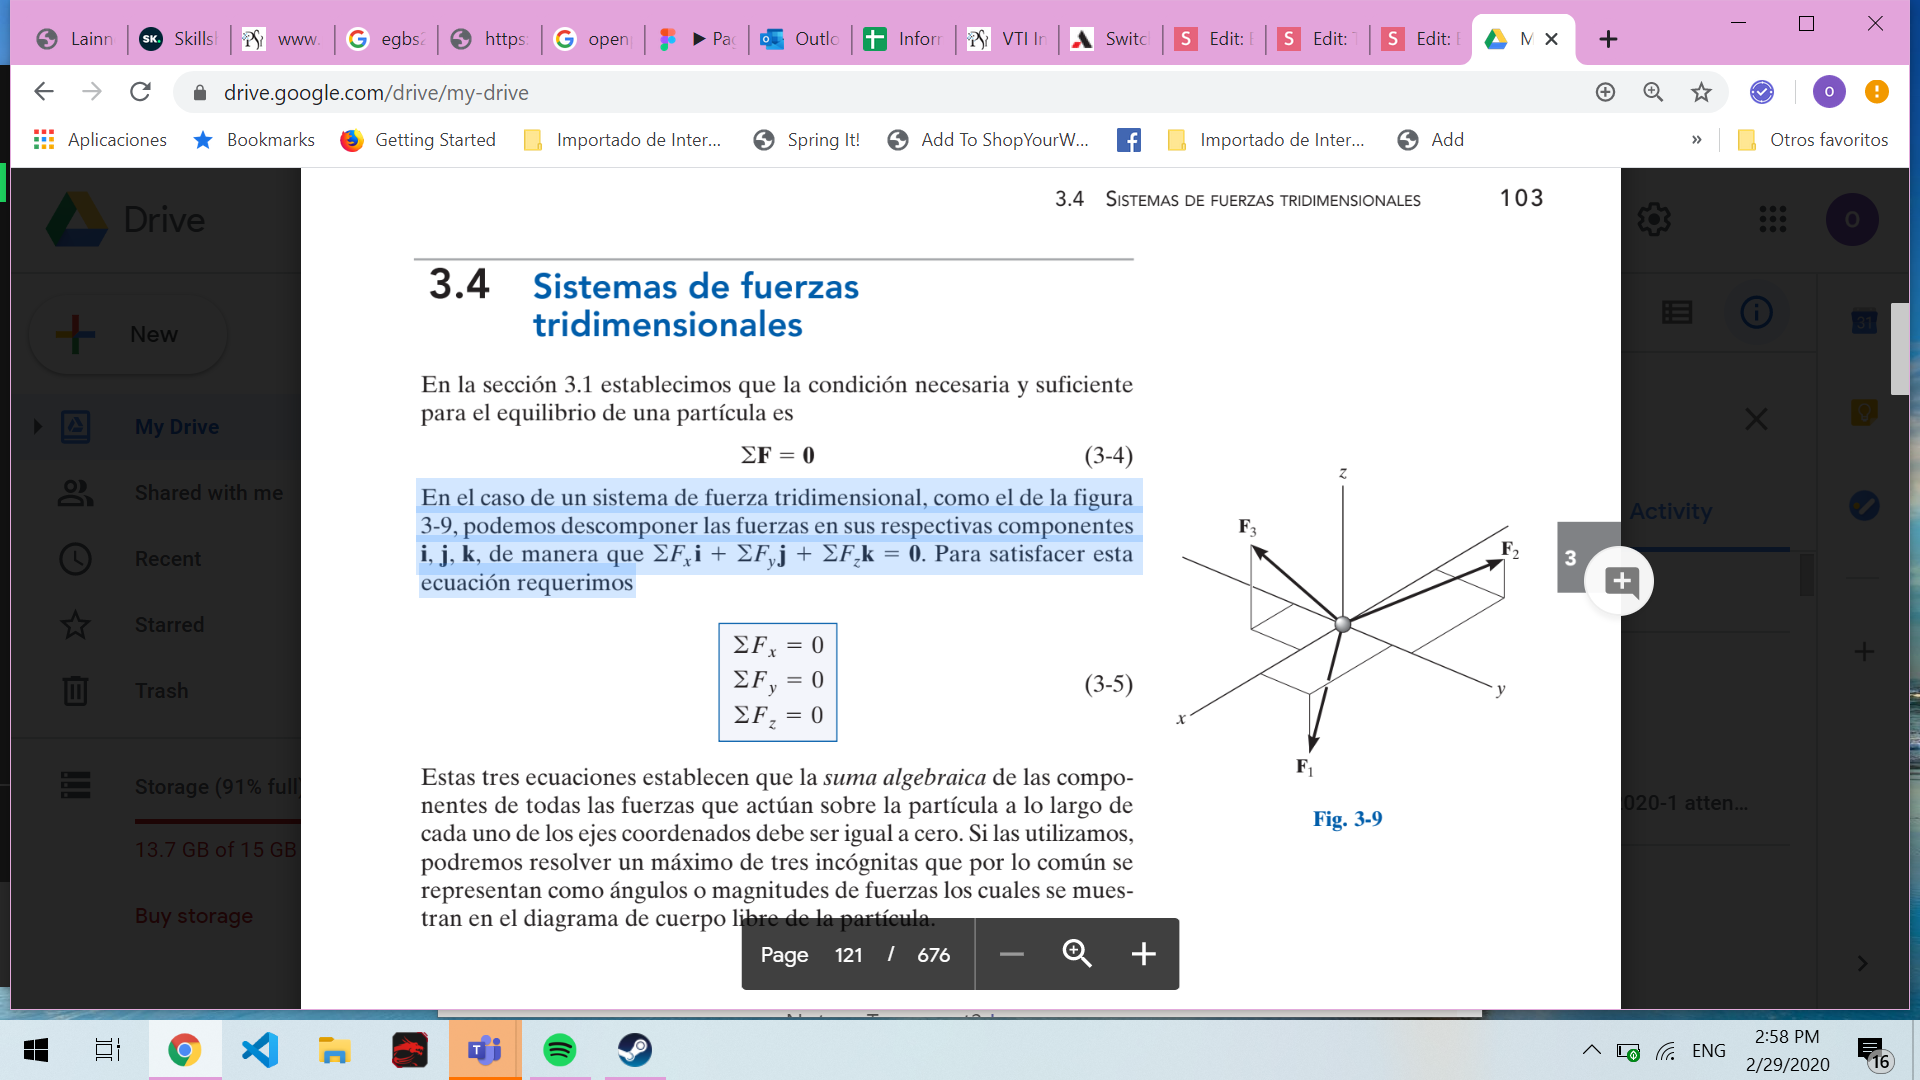The image size is (1920, 1080).
Task: Open the Buy storage link
Action: click(x=194, y=916)
